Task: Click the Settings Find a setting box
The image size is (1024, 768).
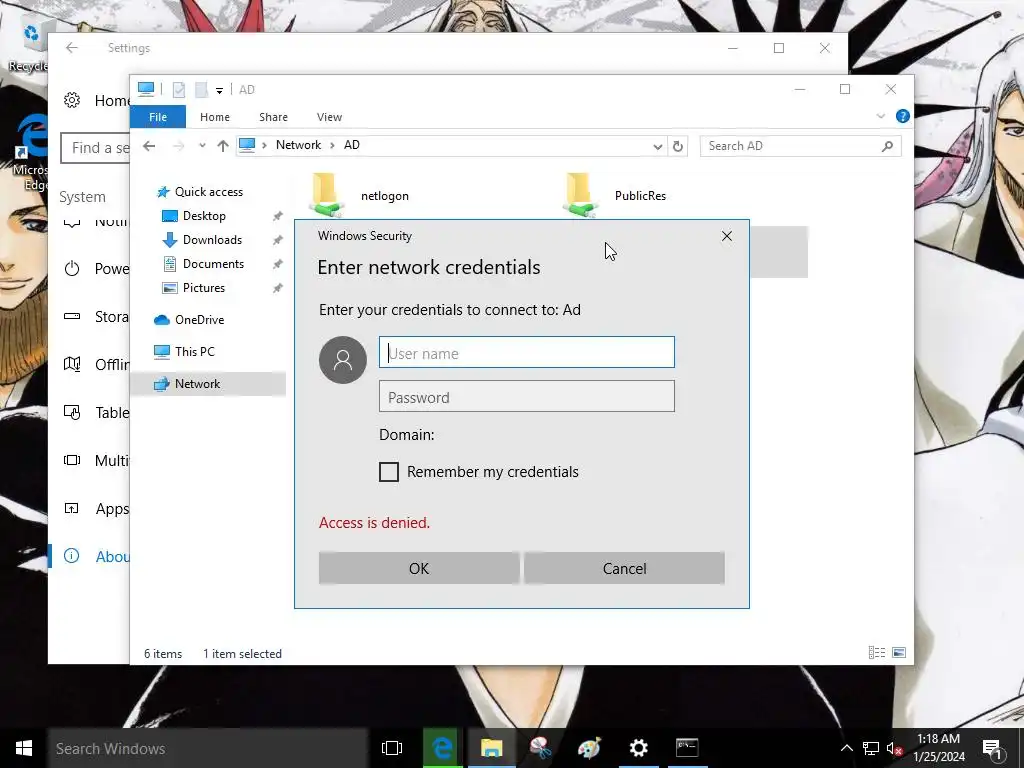Action: (x=95, y=148)
